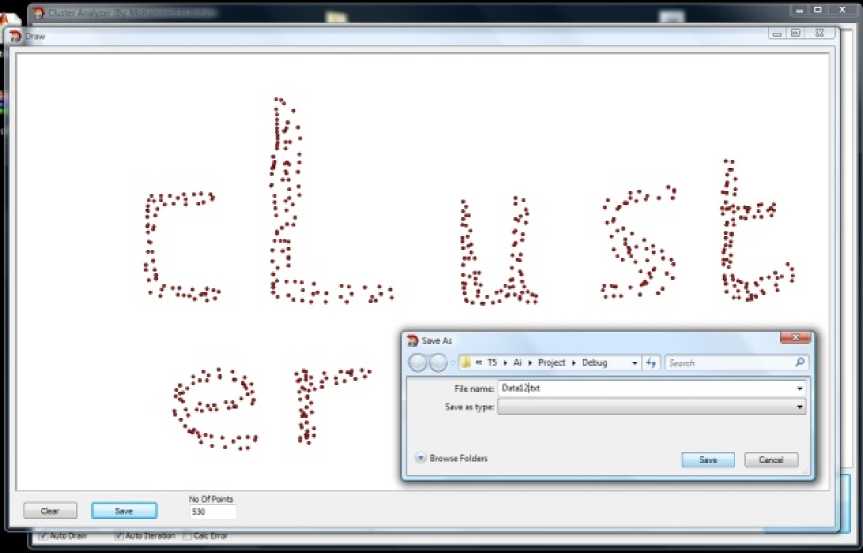
Task: Select the Debug breadcrumb in path
Action: point(594,363)
